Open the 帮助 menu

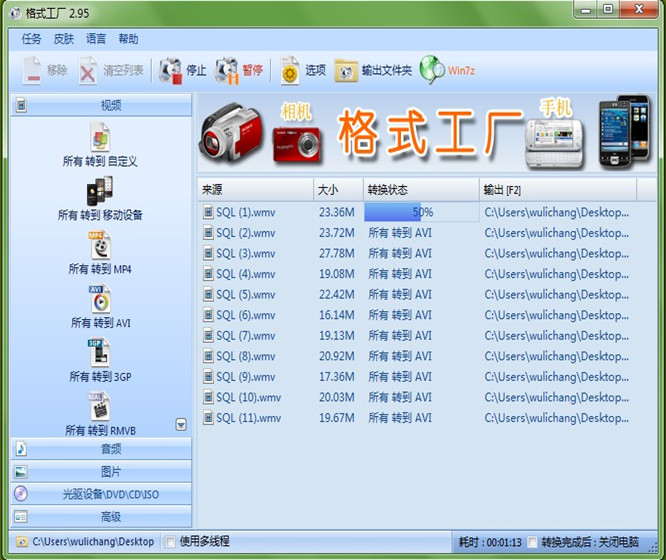tap(128, 39)
